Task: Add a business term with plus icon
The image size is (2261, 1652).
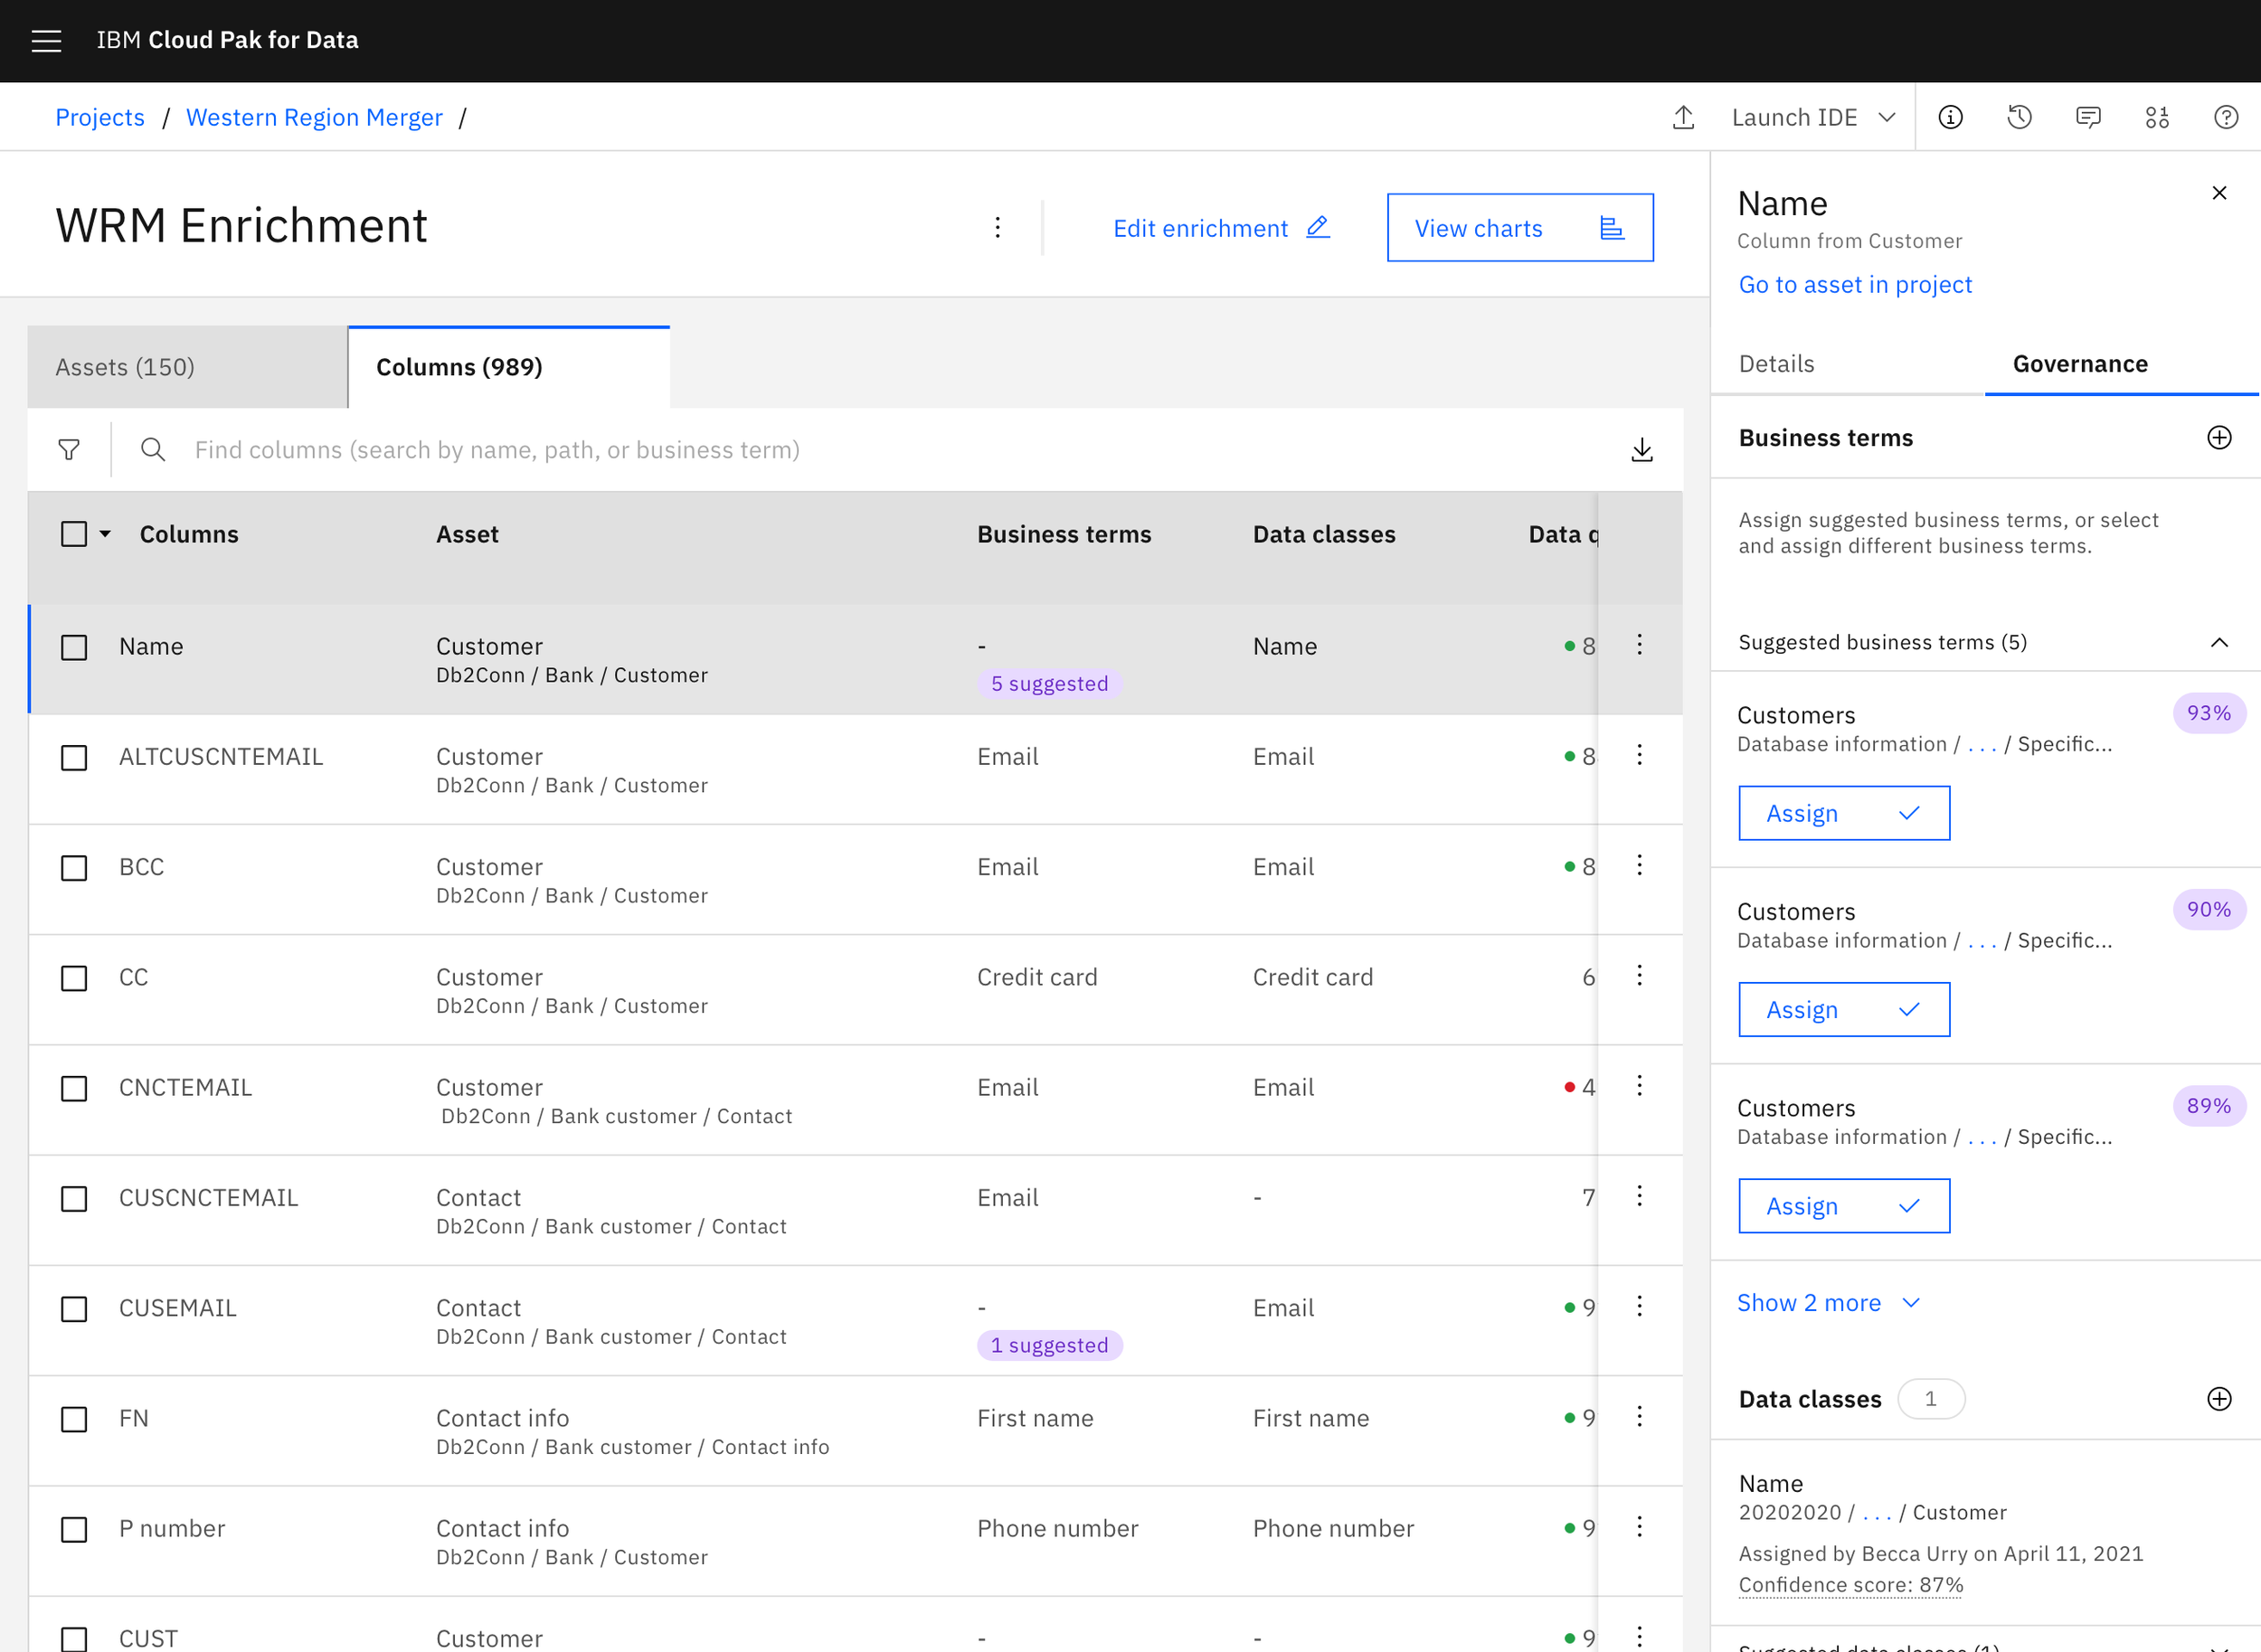Action: point(2219,438)
